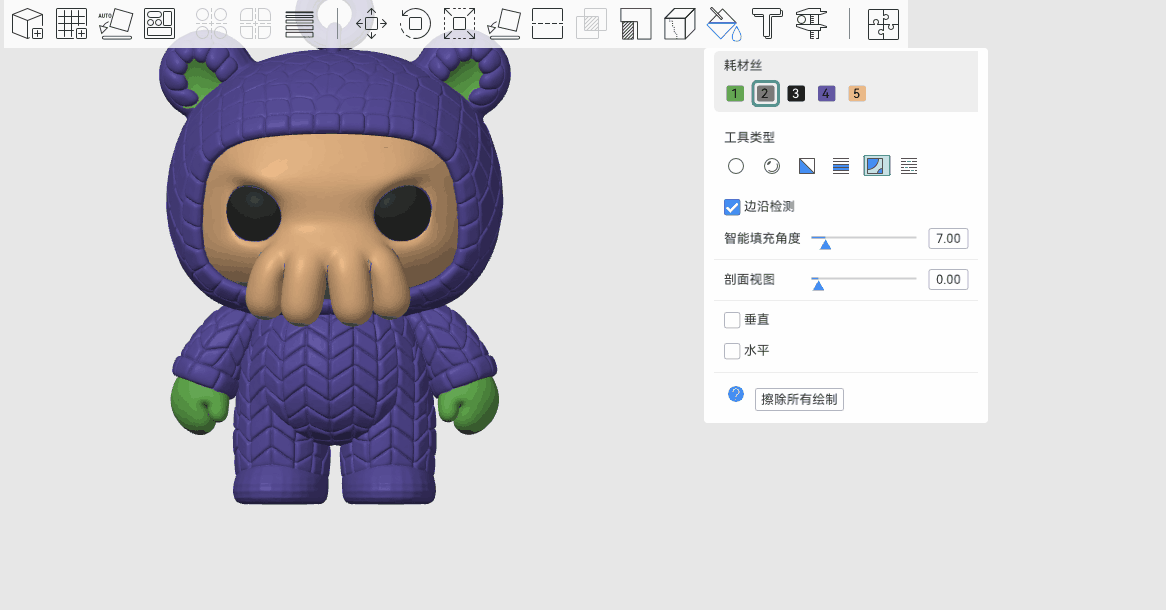Open the Seam painting tool

[x=680, y=24]
